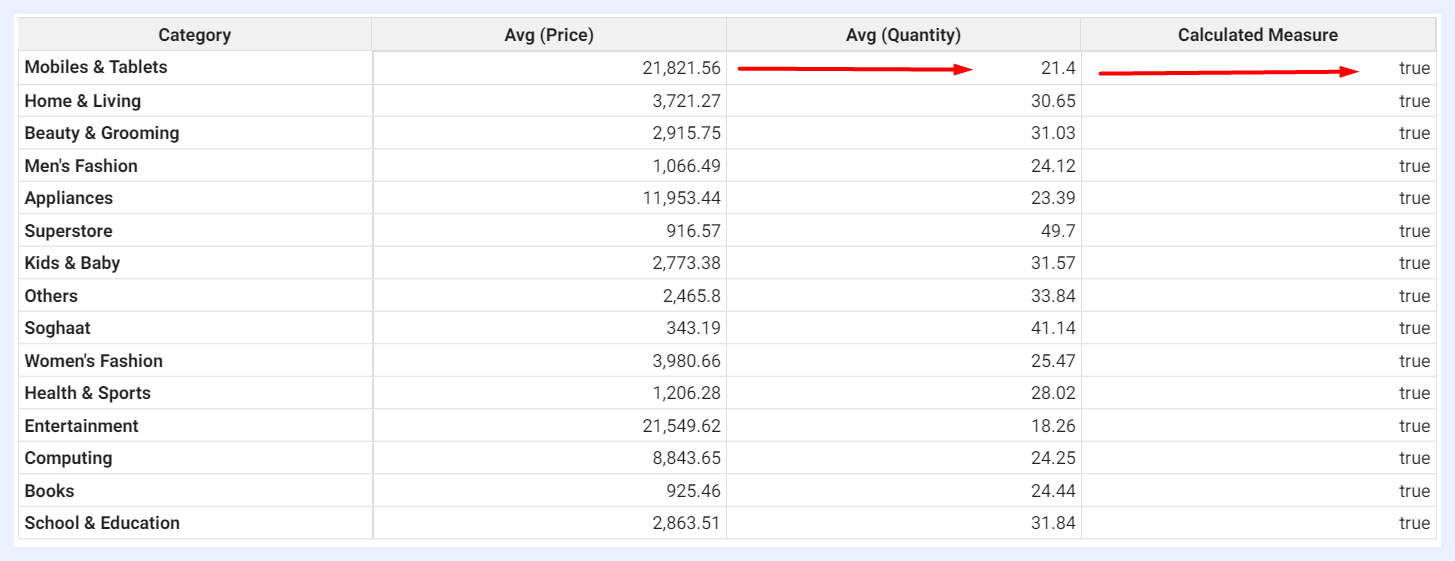The height and width of the screenshot is (561, 1455).
Task: Click the Men's Fashion row label
Action: 81,166
